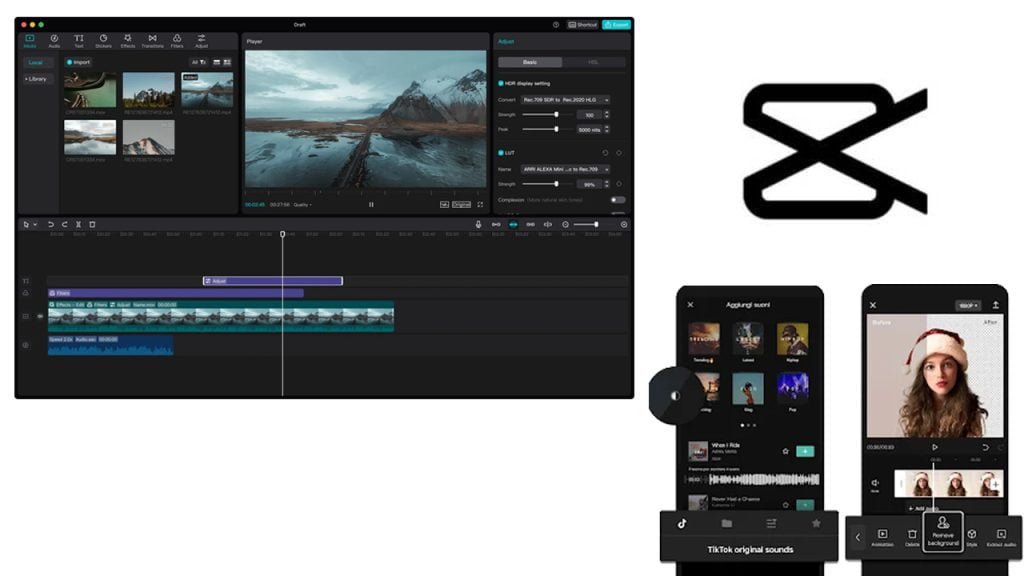Click Remove background on the phone toolbar
Image resolution: width=1024 pixels, height=576 pixels.
pos(943,532)
